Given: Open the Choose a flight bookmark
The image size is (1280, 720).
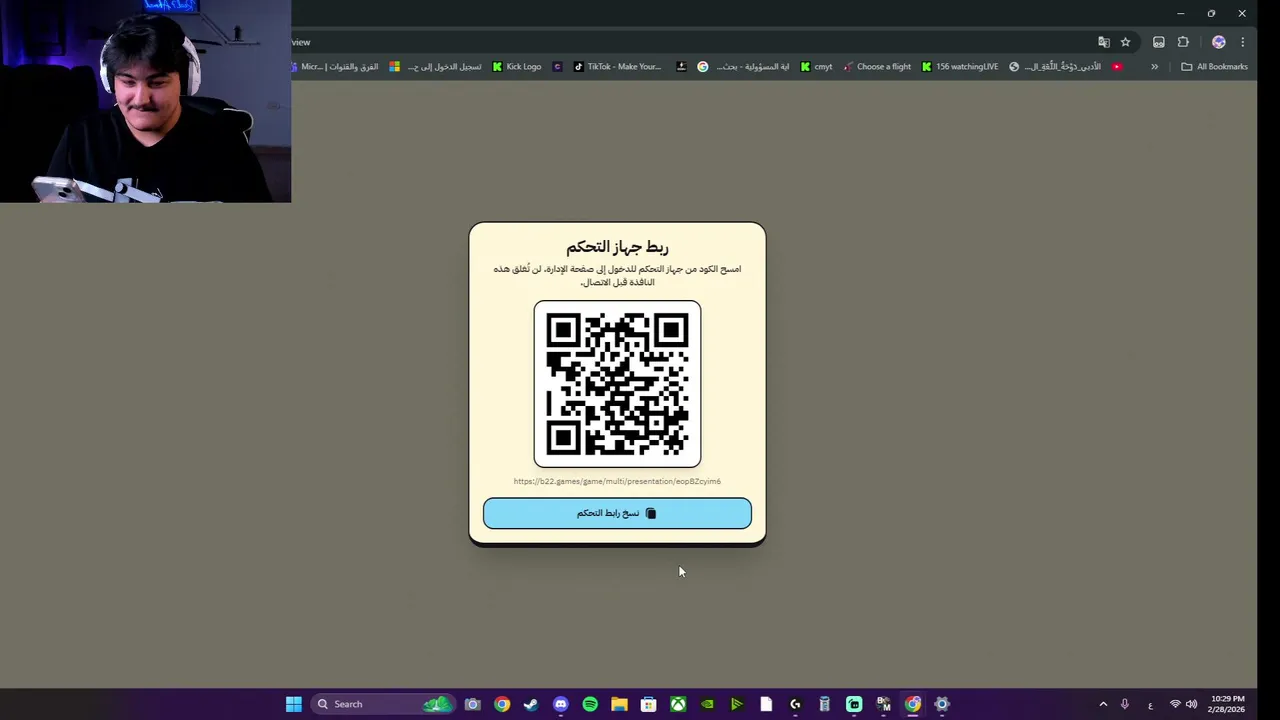Looking at the screenshot, I should pyautogui.click(x=877, y=67).
